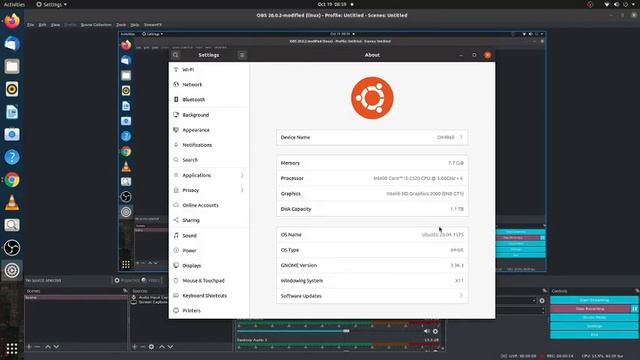The height and width of the screenshot is (360, 640).
Task: Move scene up in Scenes panel
Action: click(x=48, y=347)
